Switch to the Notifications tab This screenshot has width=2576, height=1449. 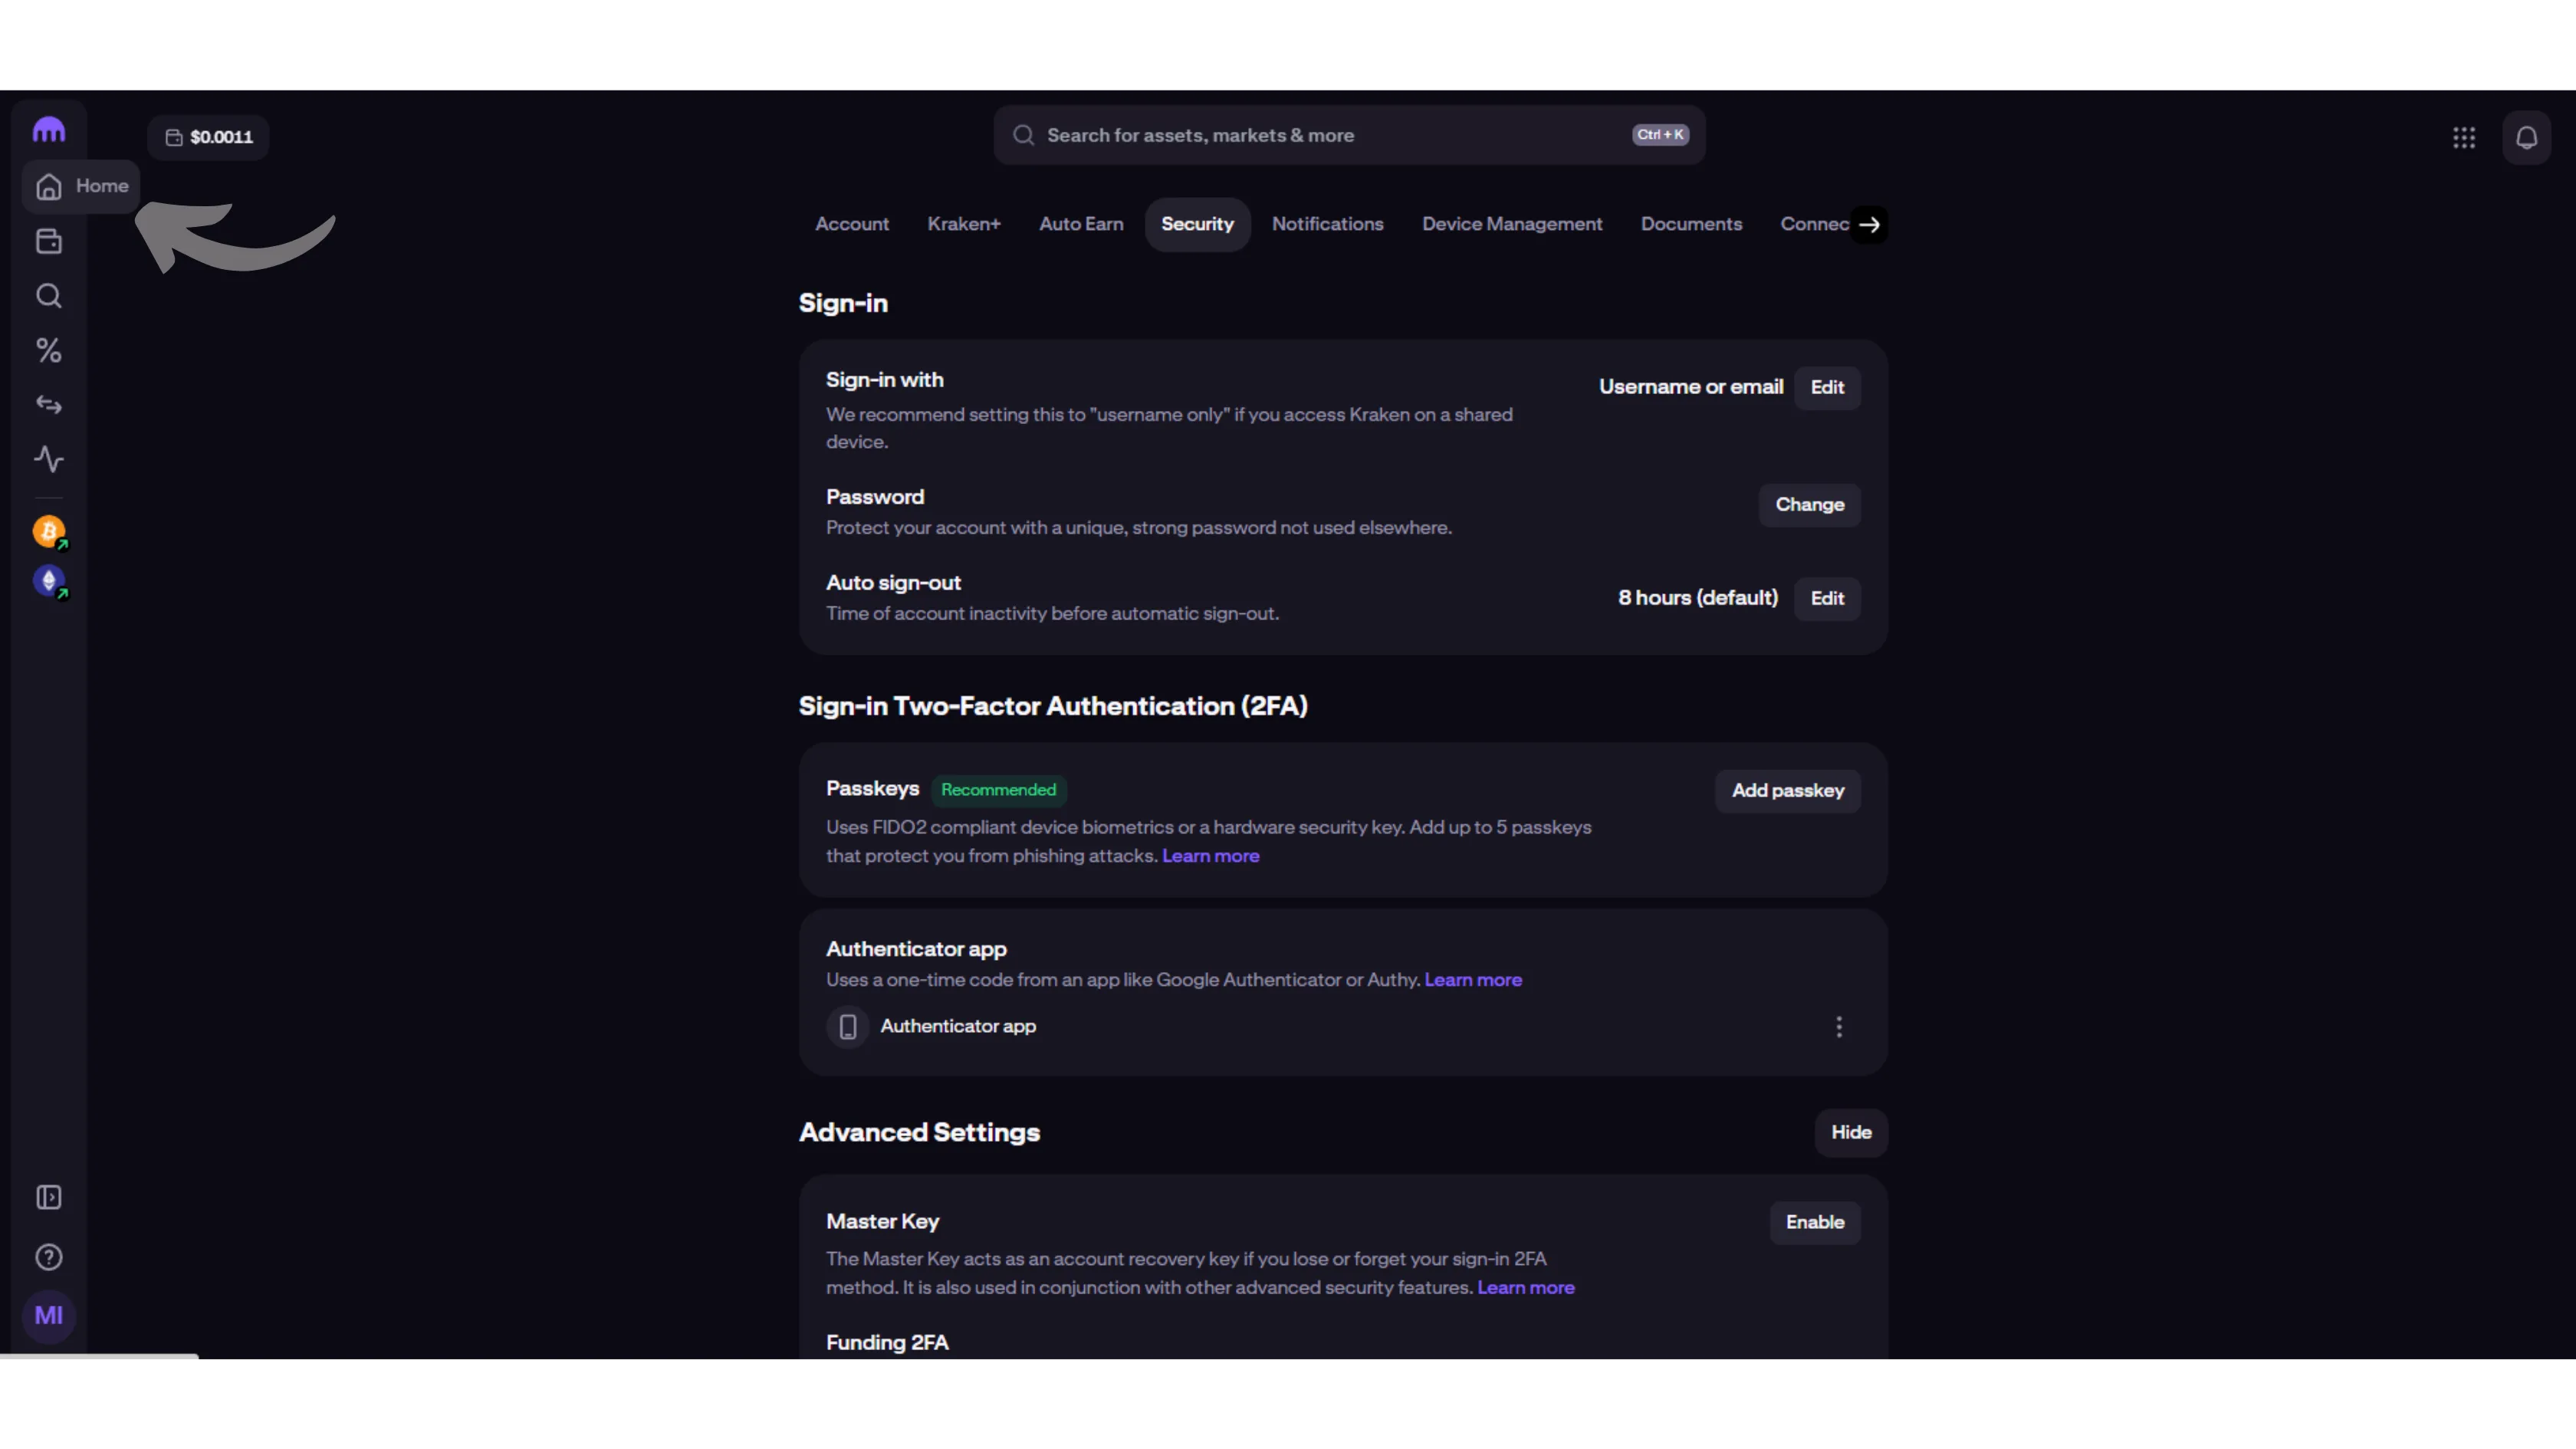click(x=1327, y=224)
